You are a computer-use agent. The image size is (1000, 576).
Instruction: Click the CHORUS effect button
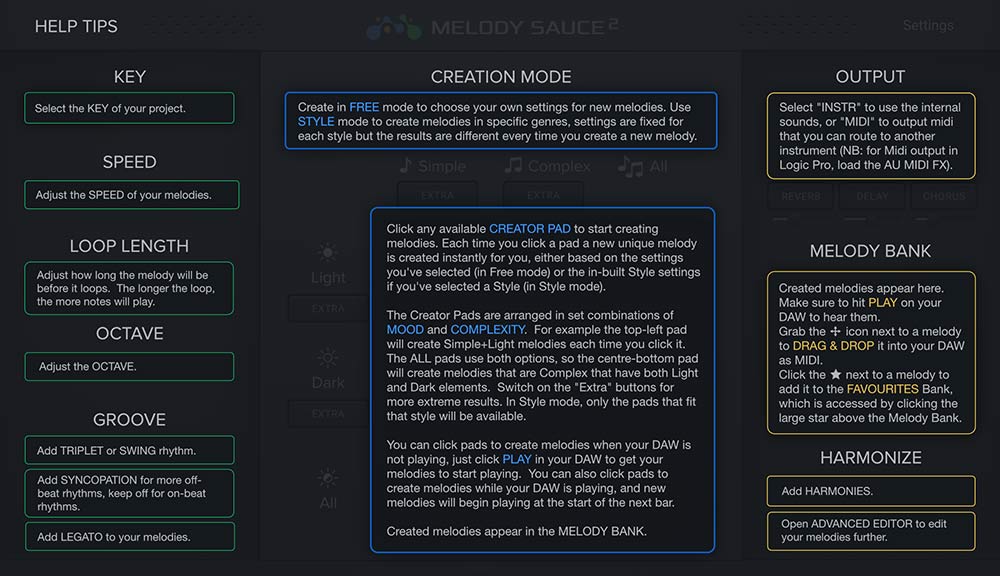[944, 196]
